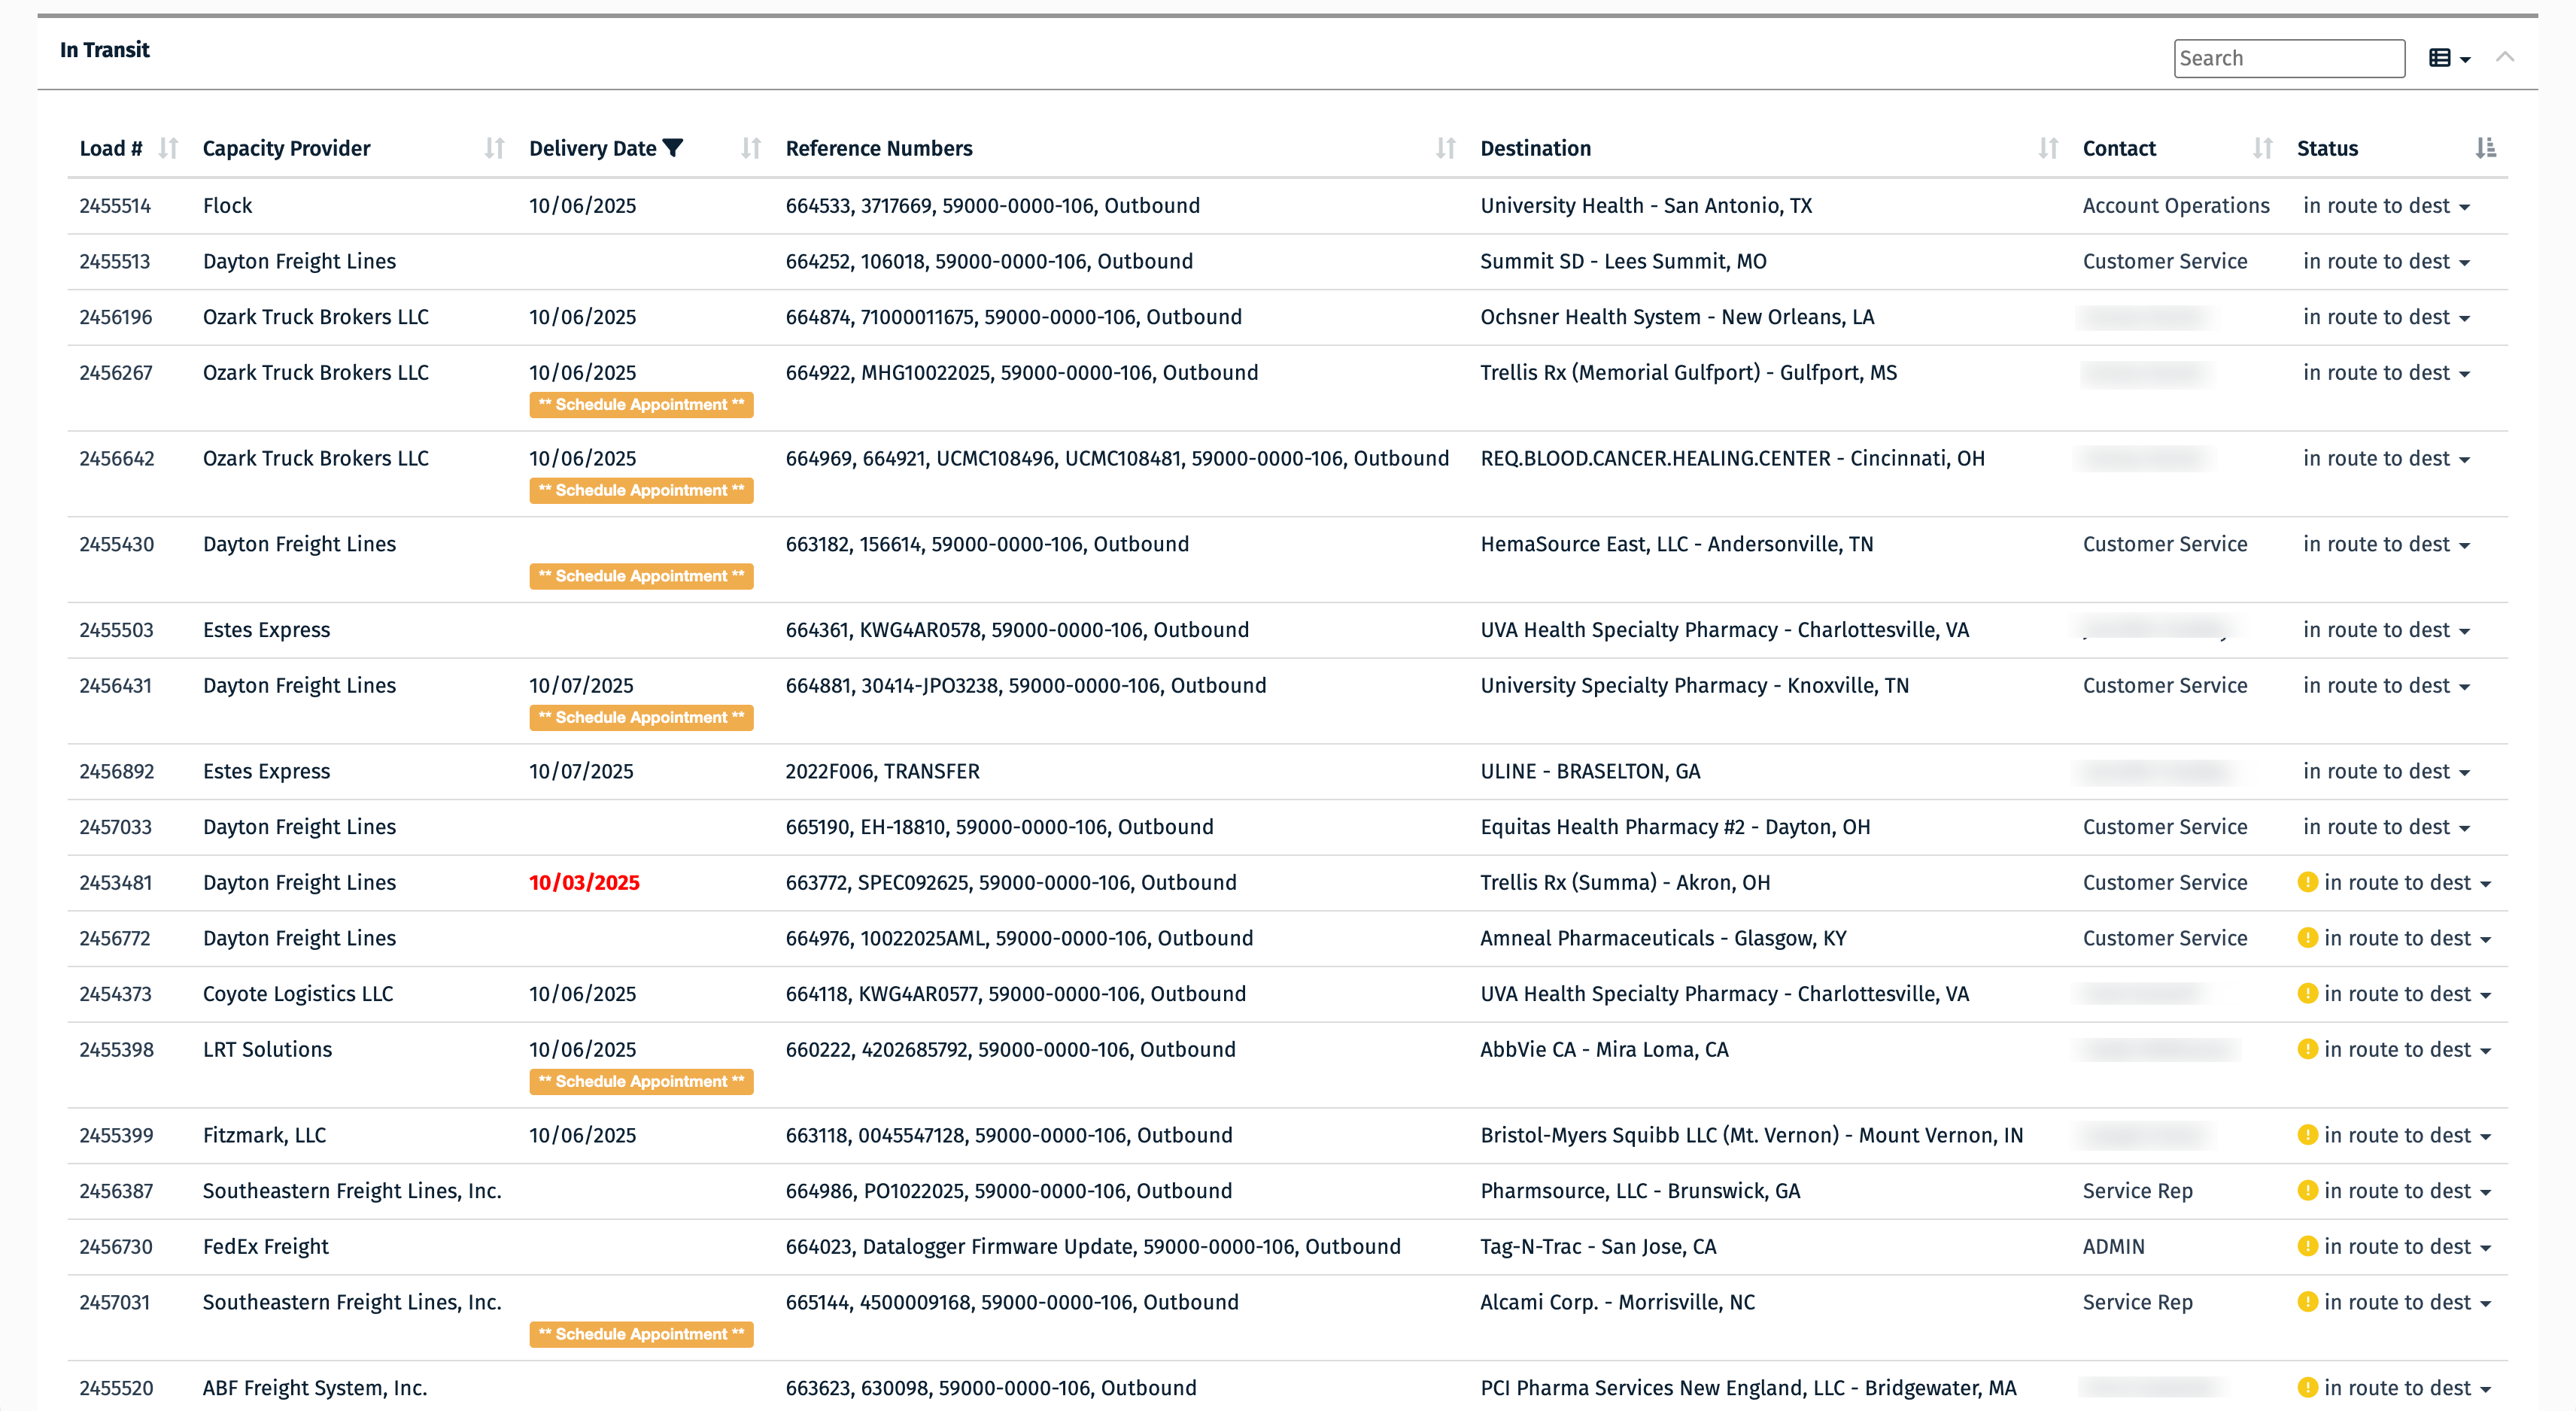
Task: Click the Status column sort icon
Action: (2485, 148)
